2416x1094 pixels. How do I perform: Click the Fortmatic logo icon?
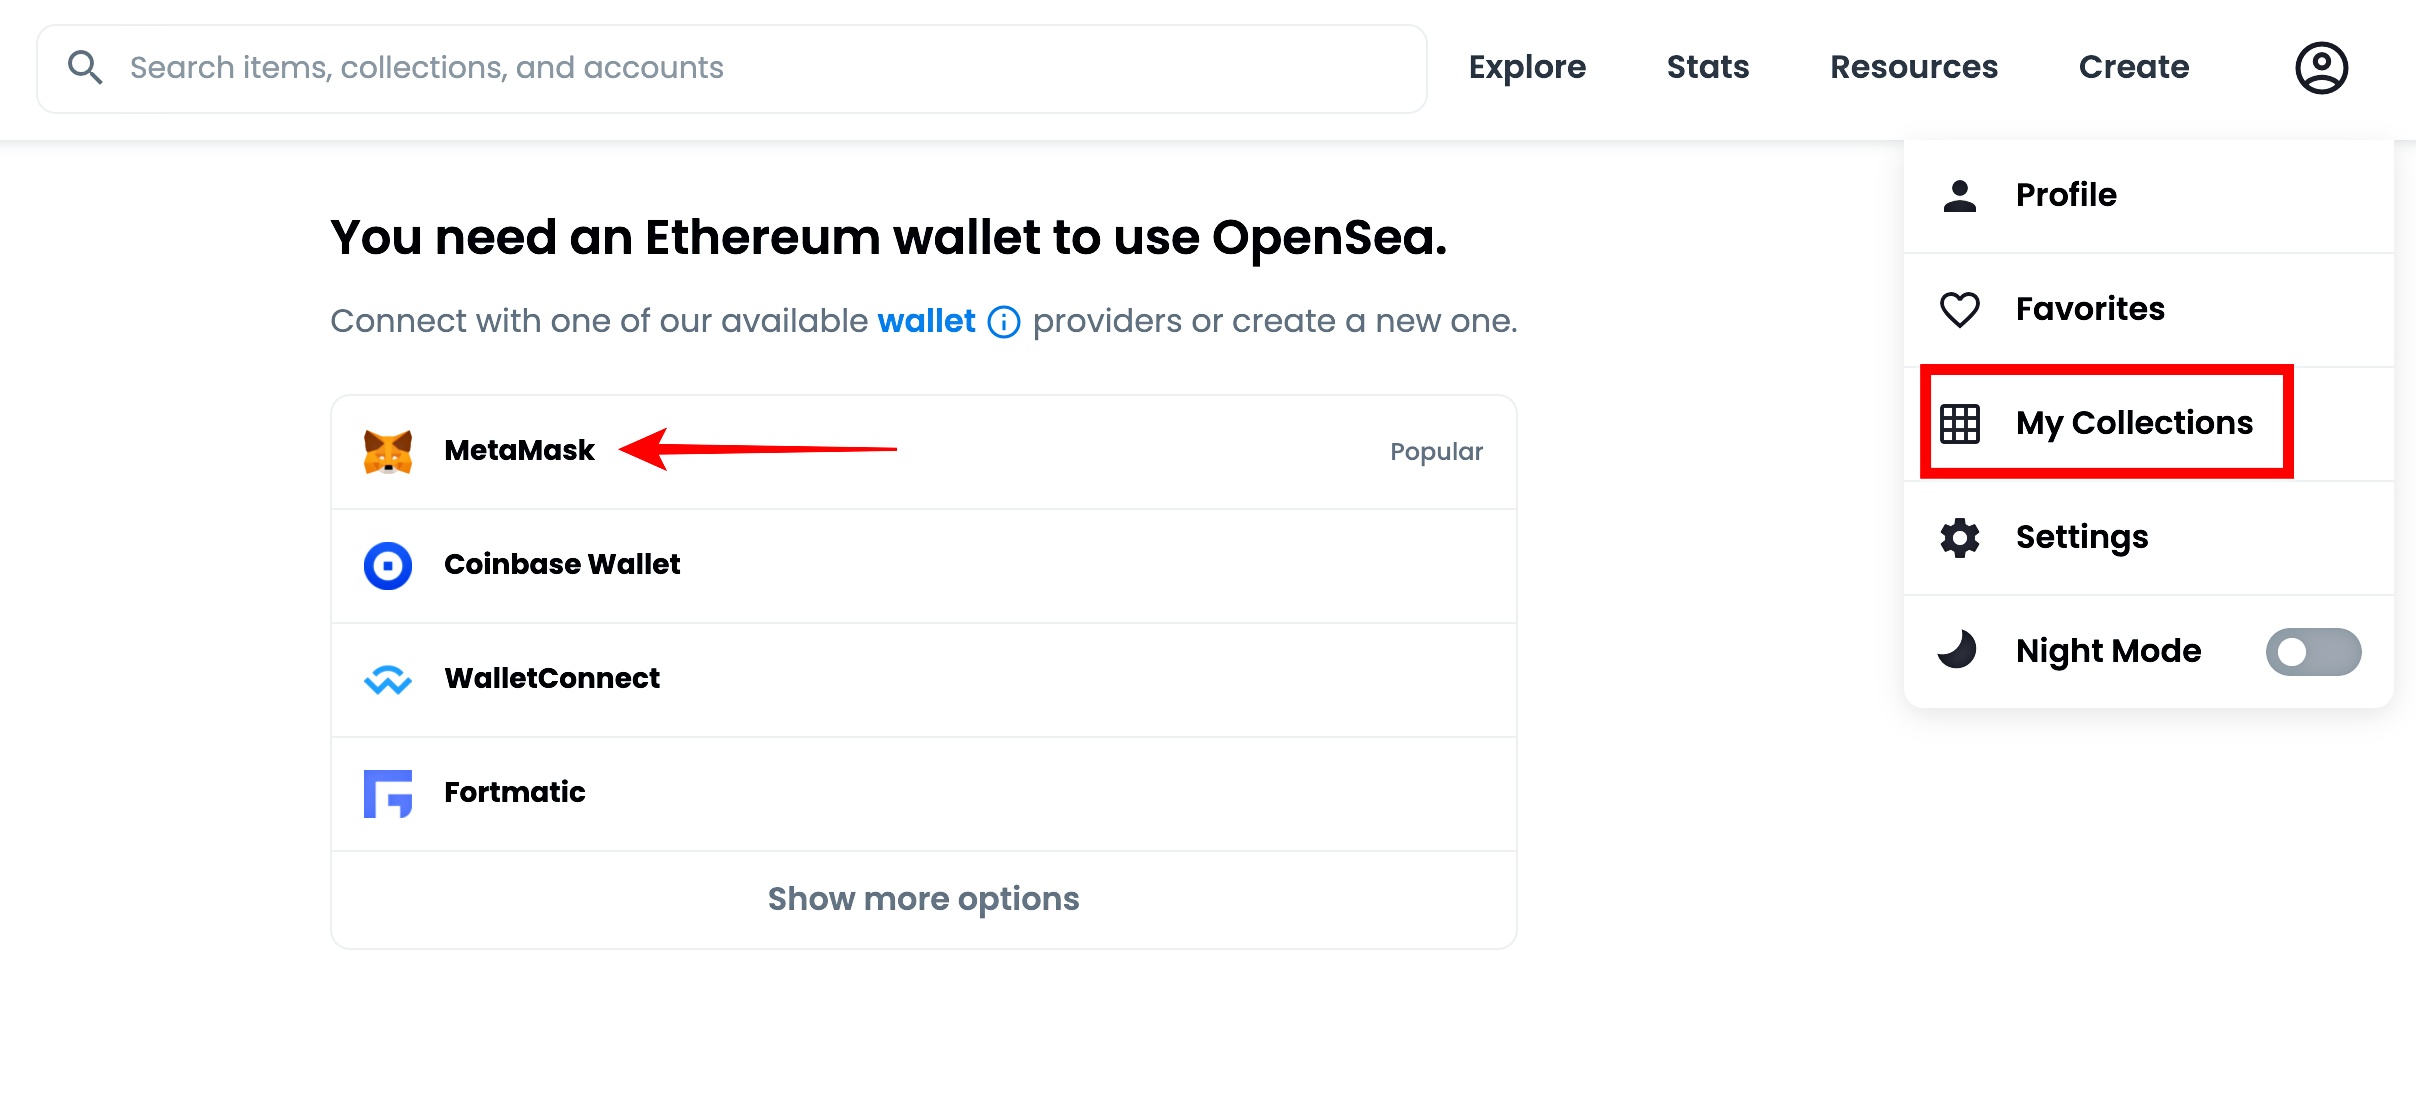[x=388, y=794]
